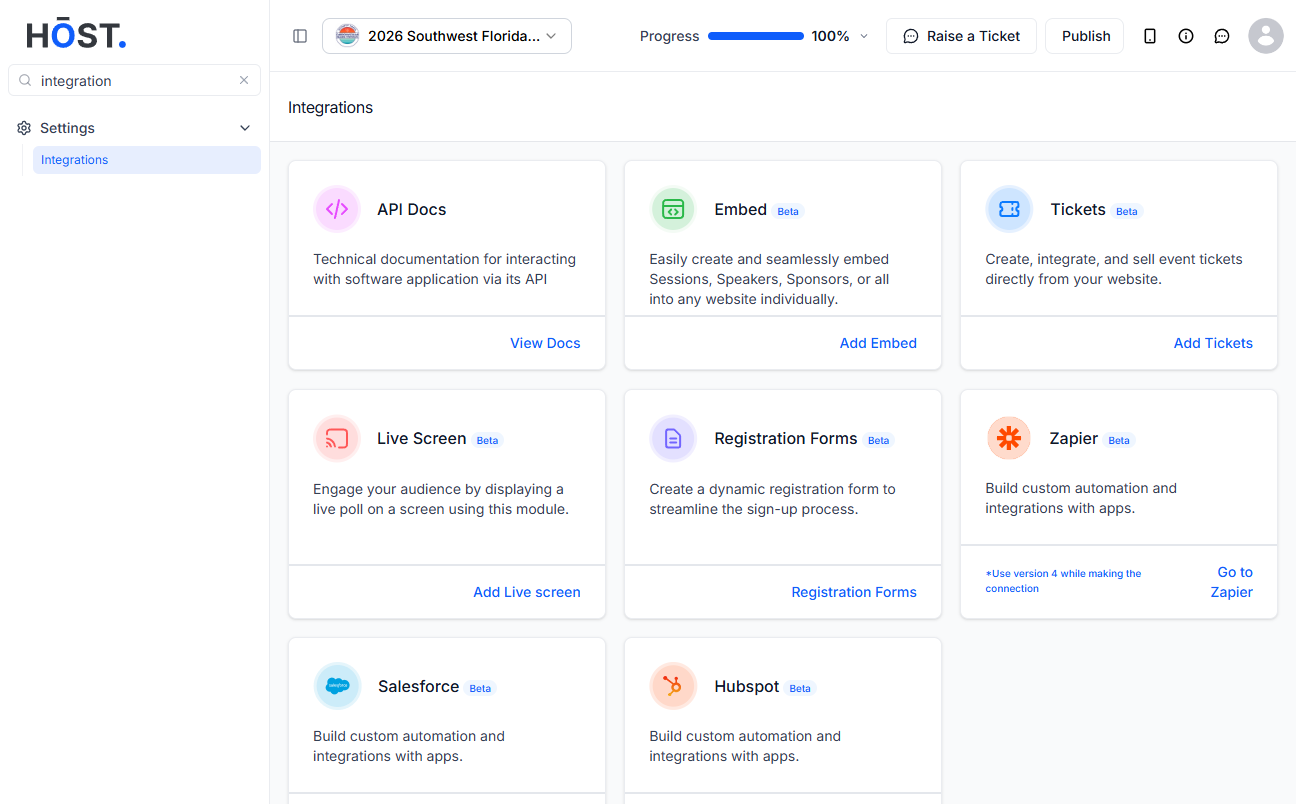Click the Beta badge beside Embed
Image resolution: width=1296 pixels, height=804 pixels.
(x=788, y=211)
